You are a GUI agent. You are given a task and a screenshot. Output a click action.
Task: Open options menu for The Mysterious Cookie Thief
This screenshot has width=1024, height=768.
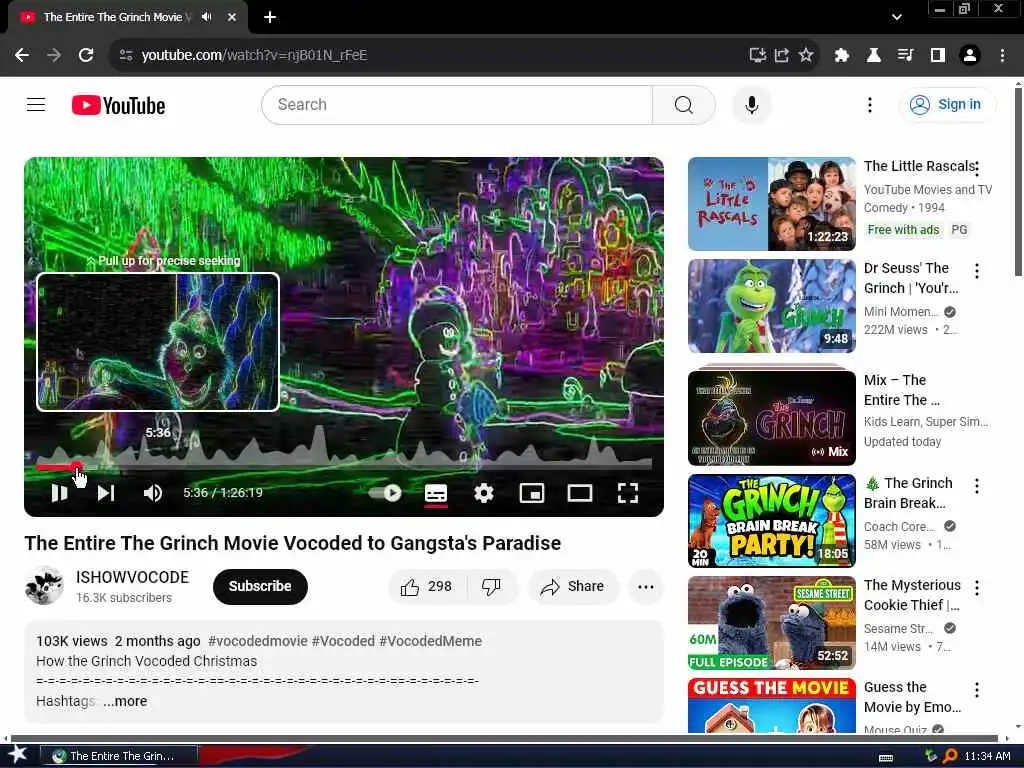[976, 588]
